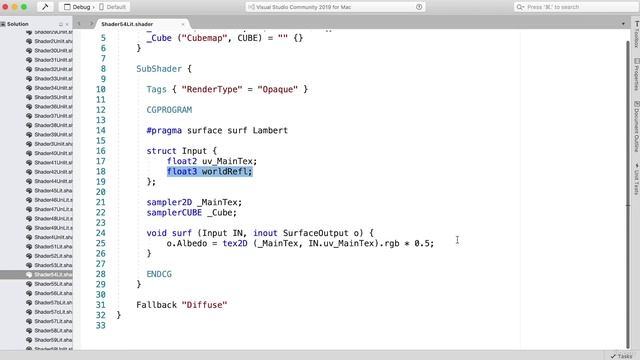This screenshot has width=640, height=360.
Task: Navigate forward with the right arrow button
Action: (91, 24)
